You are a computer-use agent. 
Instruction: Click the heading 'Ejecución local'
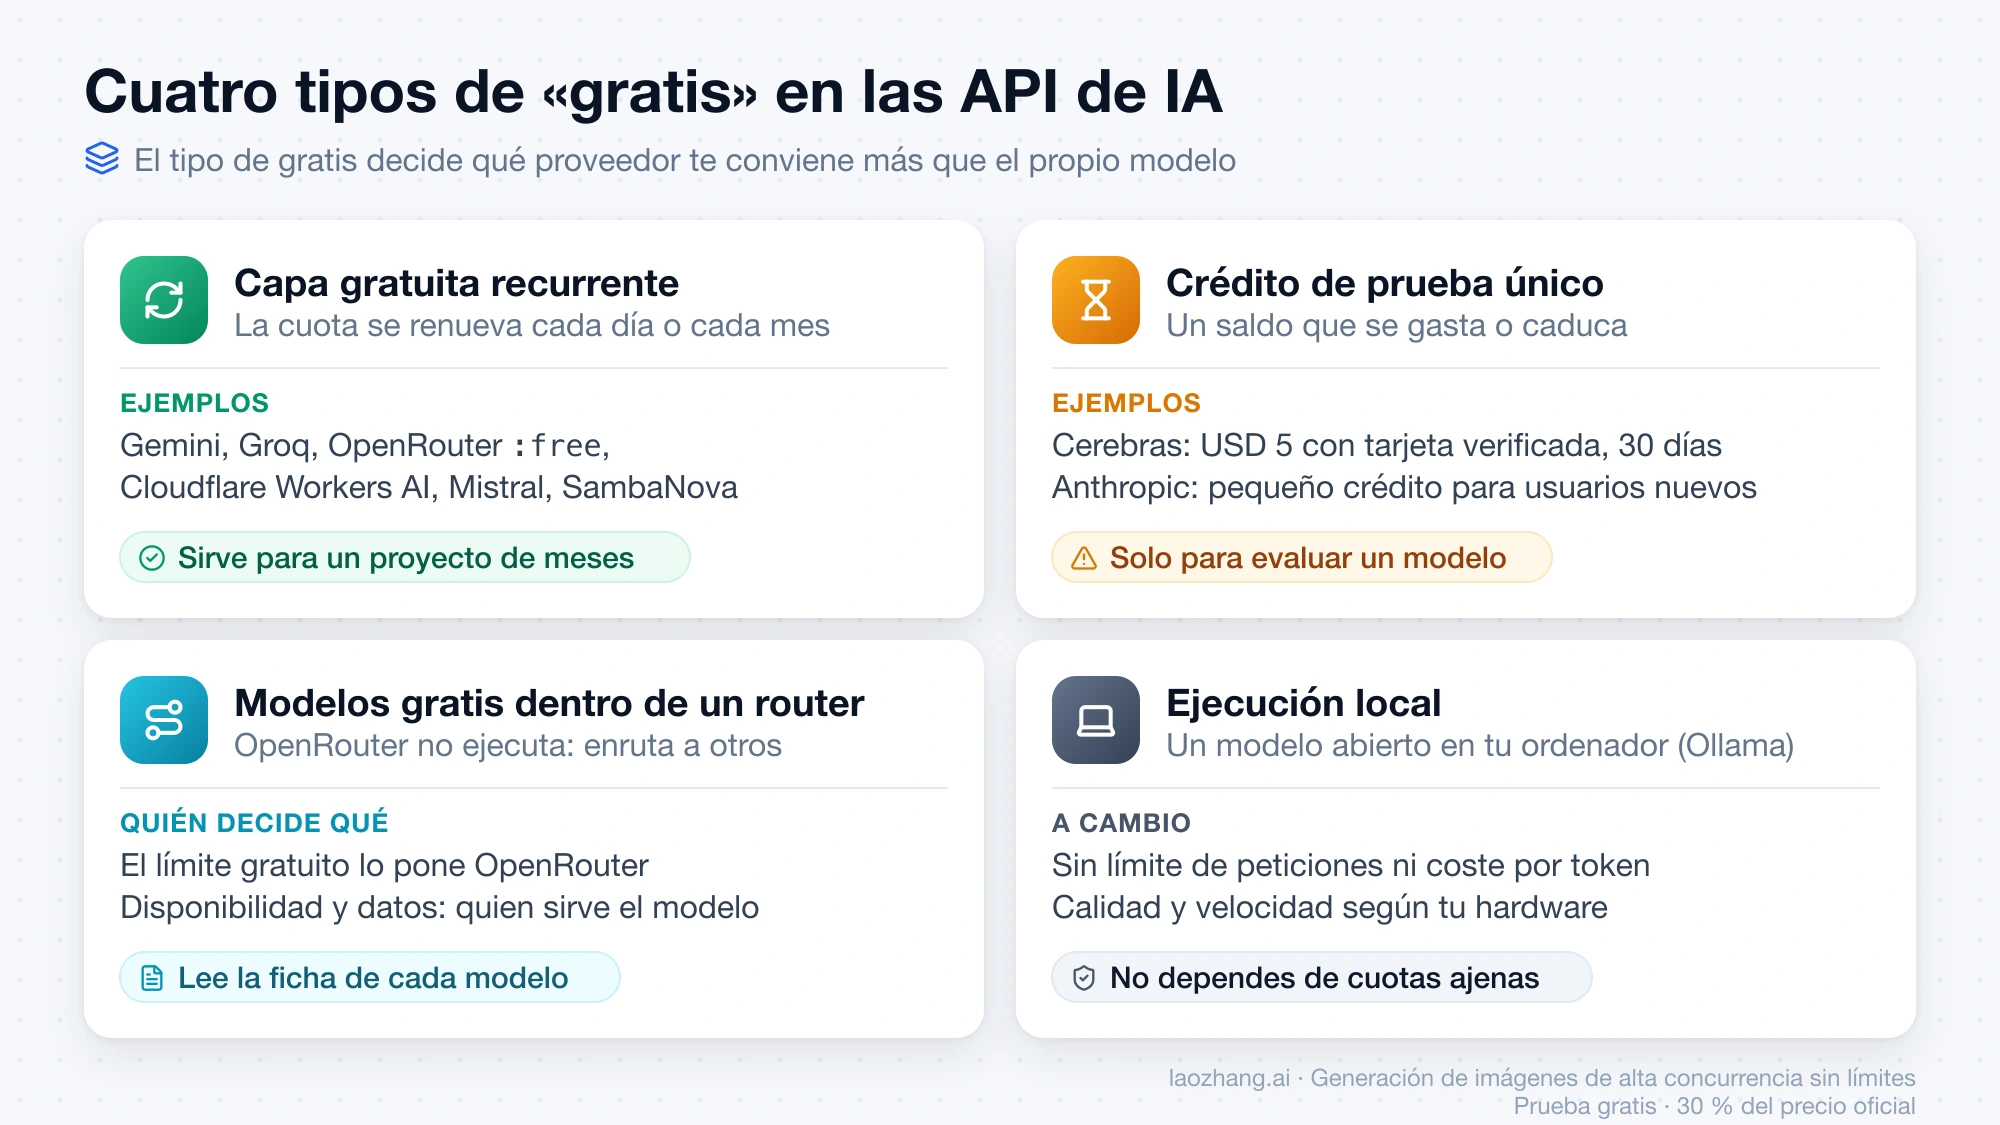click(x=1304, y=703)
